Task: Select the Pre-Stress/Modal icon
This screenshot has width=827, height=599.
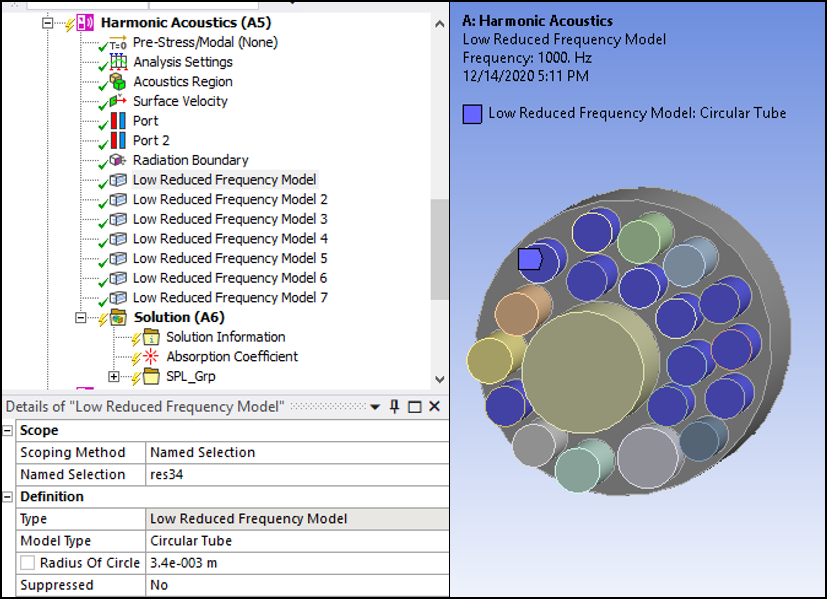Action: point(119,43)
